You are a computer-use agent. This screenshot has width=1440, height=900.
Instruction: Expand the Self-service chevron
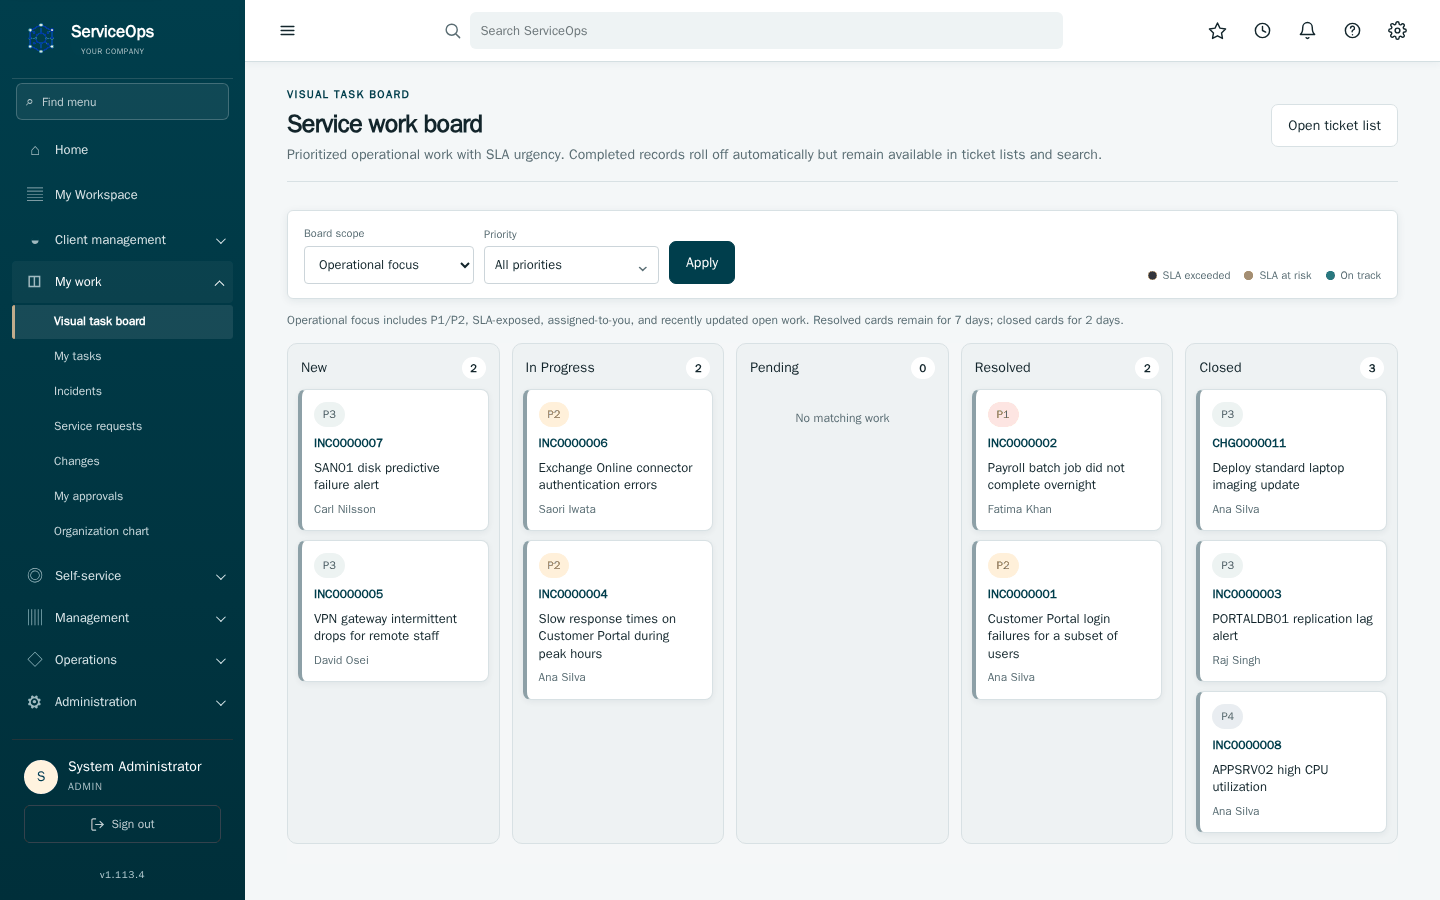[x=221, y=577]
